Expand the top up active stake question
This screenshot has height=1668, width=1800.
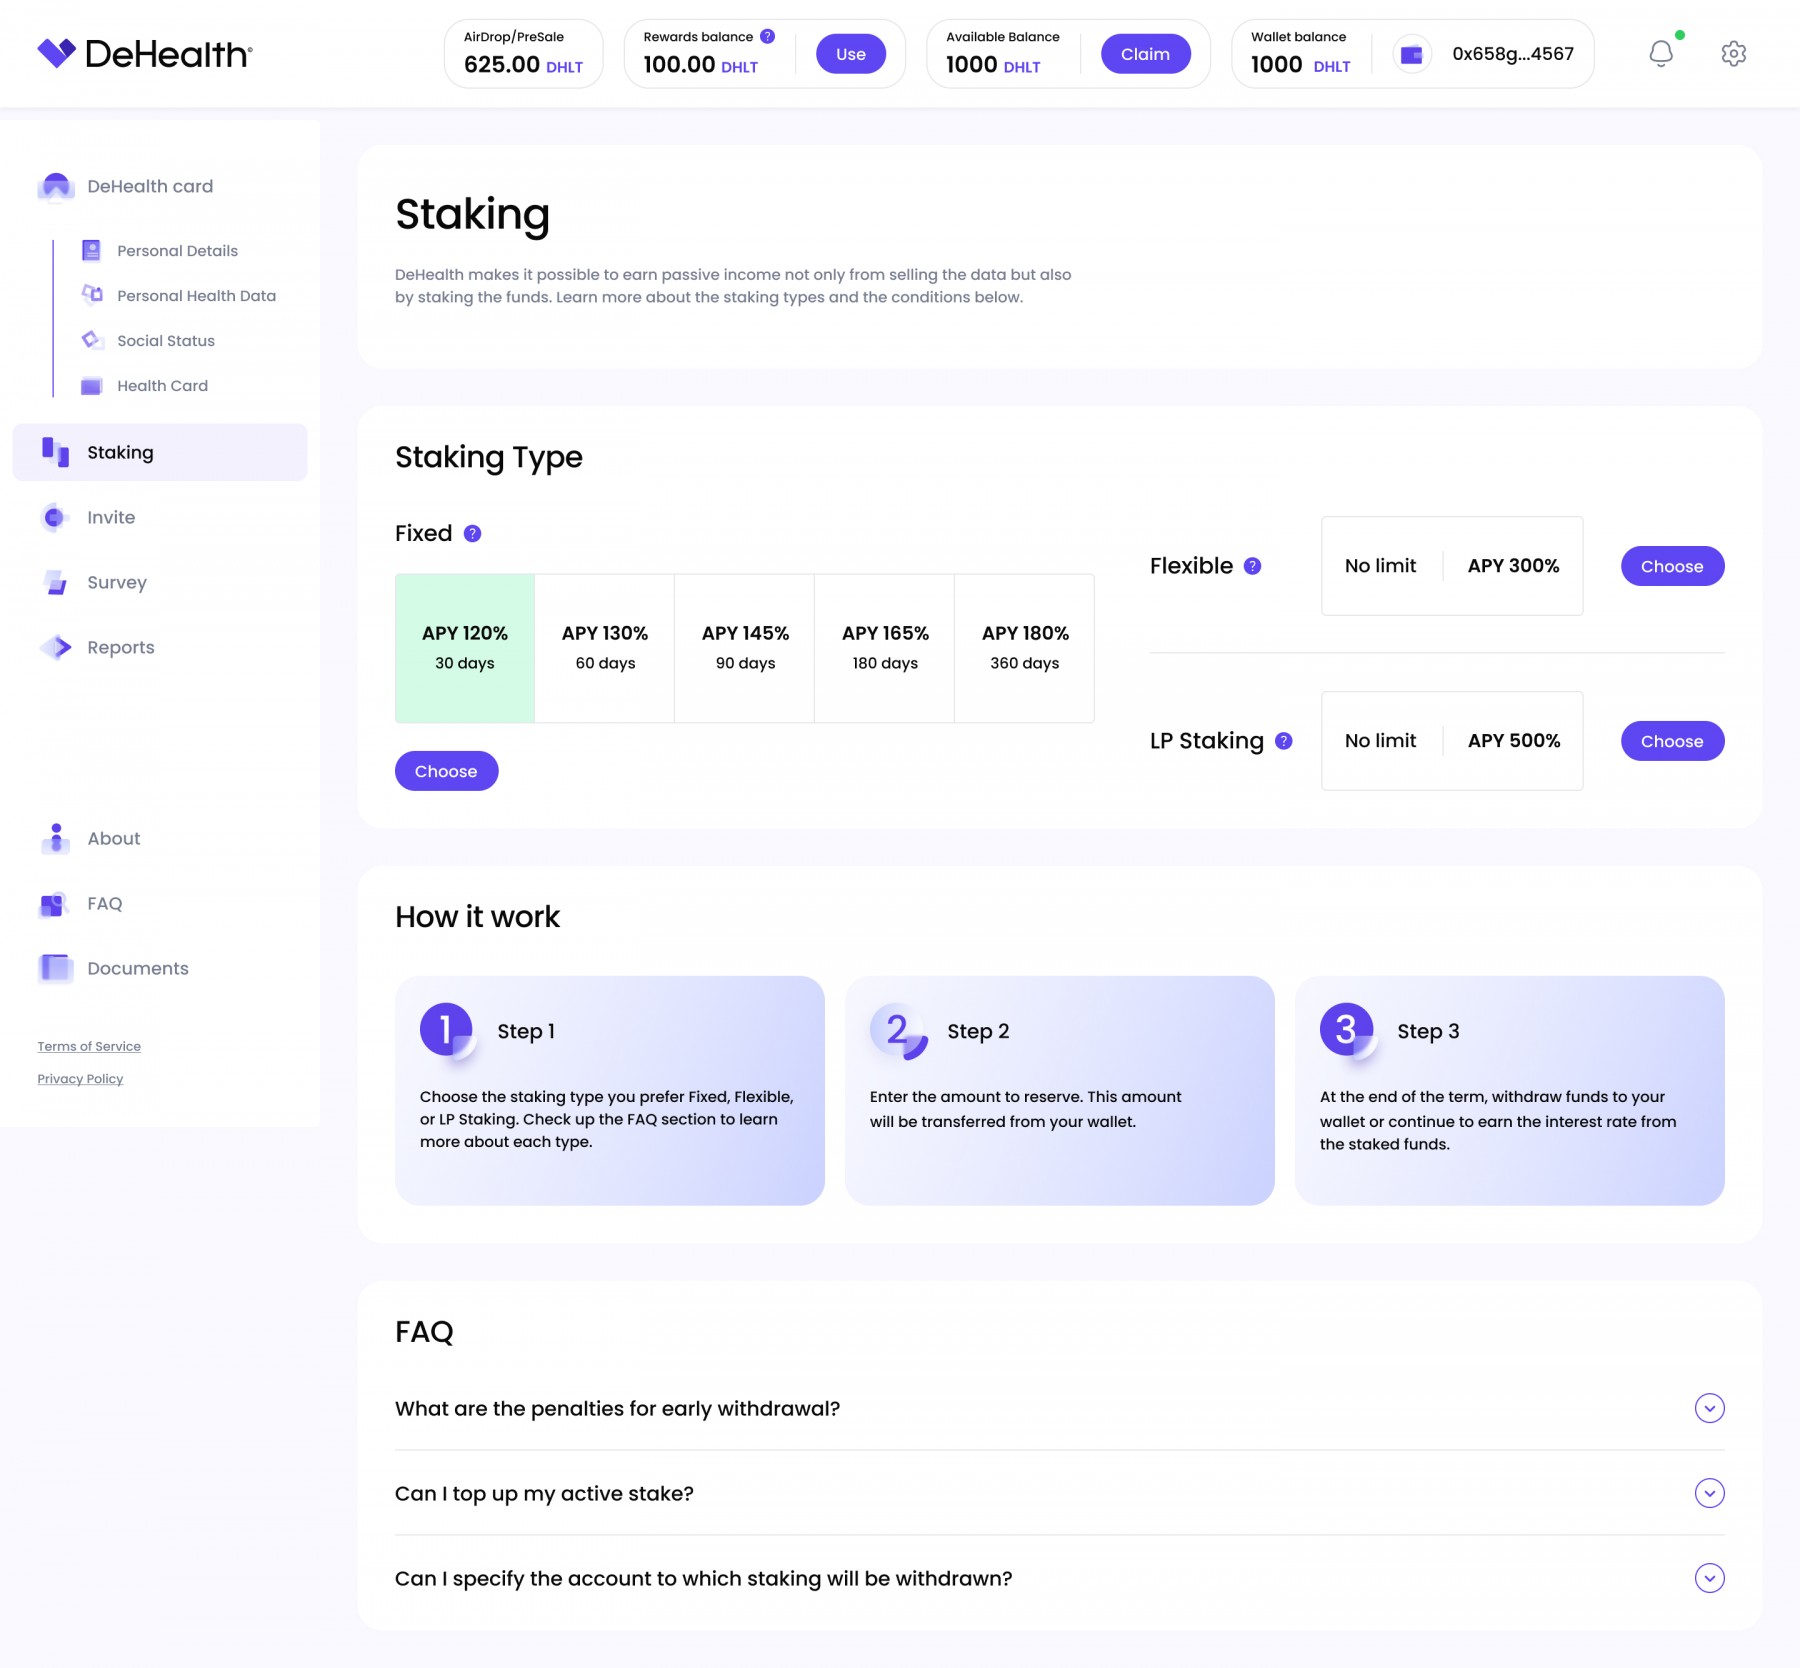coord(1709,1493)
